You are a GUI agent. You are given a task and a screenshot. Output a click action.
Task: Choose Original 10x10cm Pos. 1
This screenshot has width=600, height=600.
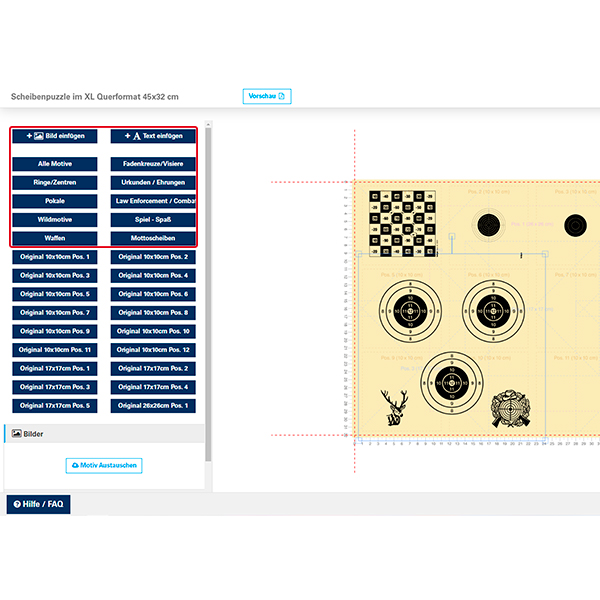pos(55,257)
